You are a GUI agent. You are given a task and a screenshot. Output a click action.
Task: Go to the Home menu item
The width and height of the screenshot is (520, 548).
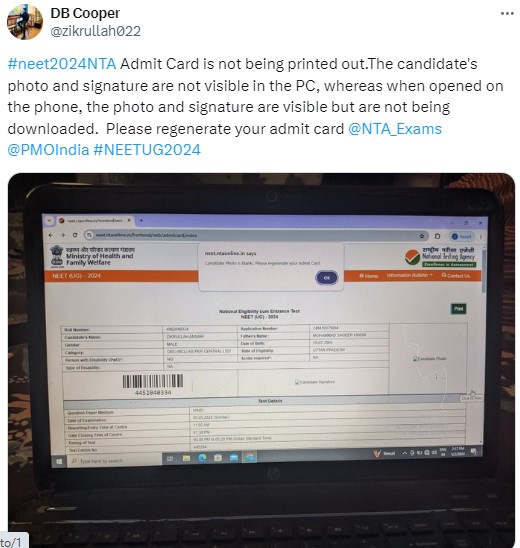[369, 276]
